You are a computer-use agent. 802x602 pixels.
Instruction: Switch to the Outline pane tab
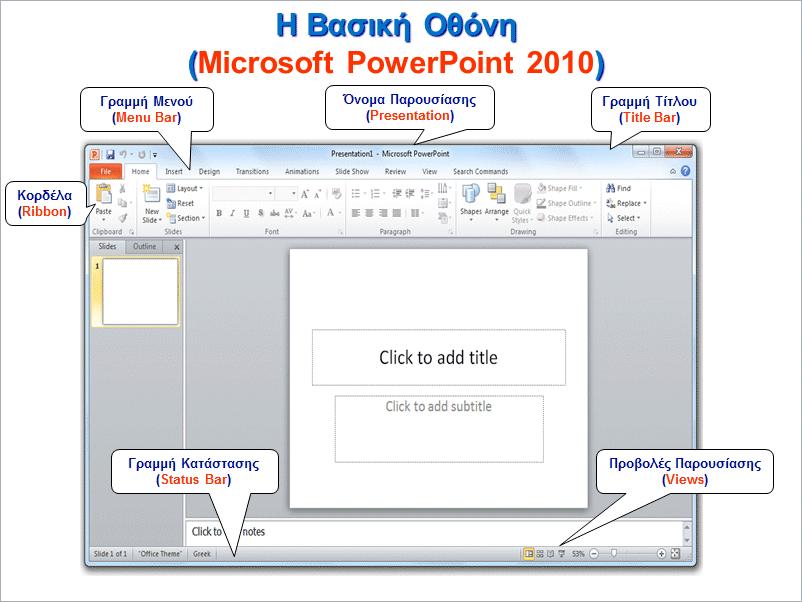[x=144, y=247]
